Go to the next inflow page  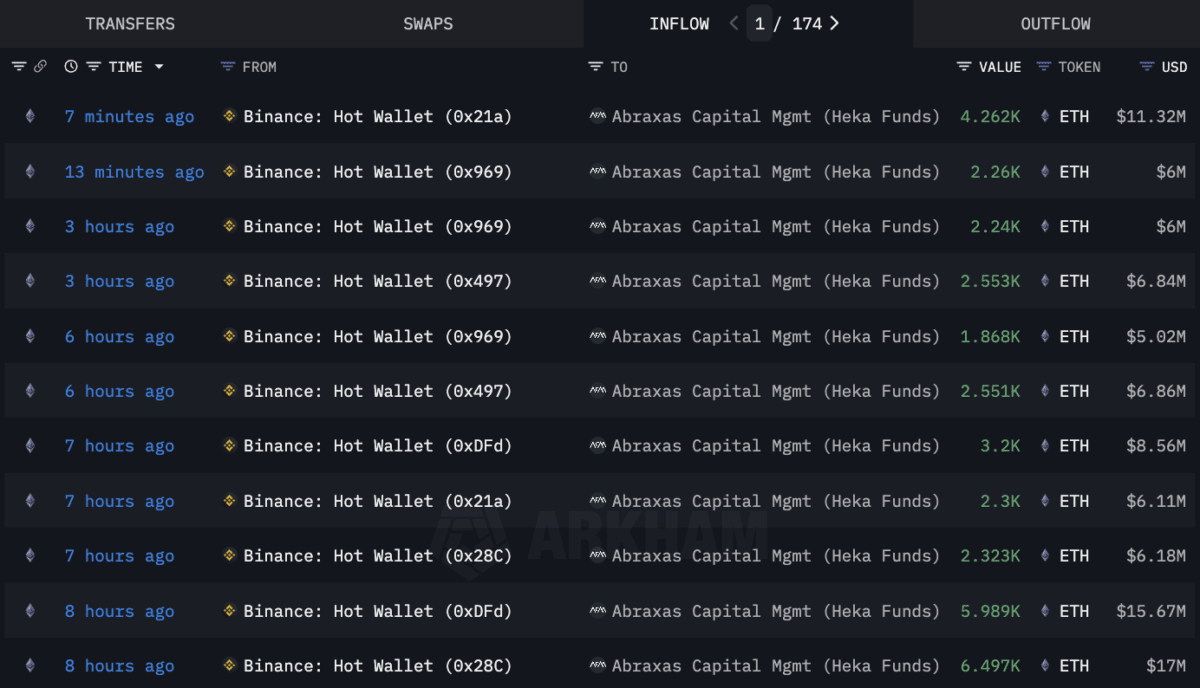coord(835,23)
